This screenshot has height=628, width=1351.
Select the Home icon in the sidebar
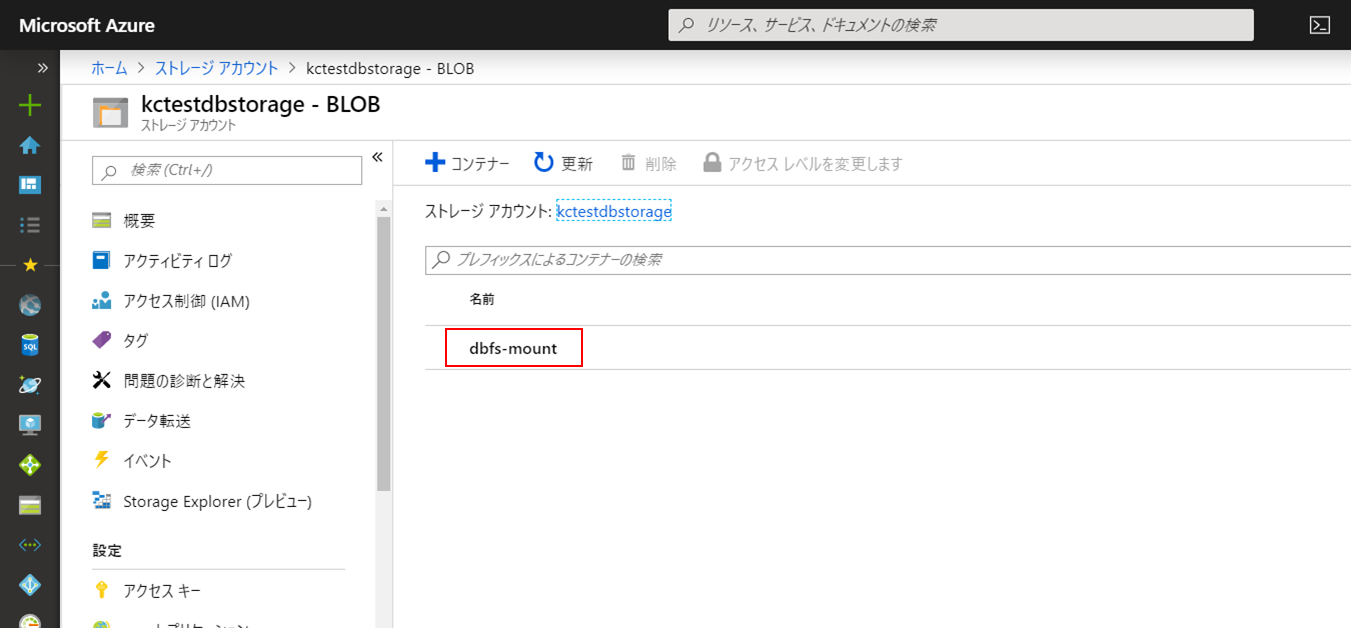pos(29,144)
